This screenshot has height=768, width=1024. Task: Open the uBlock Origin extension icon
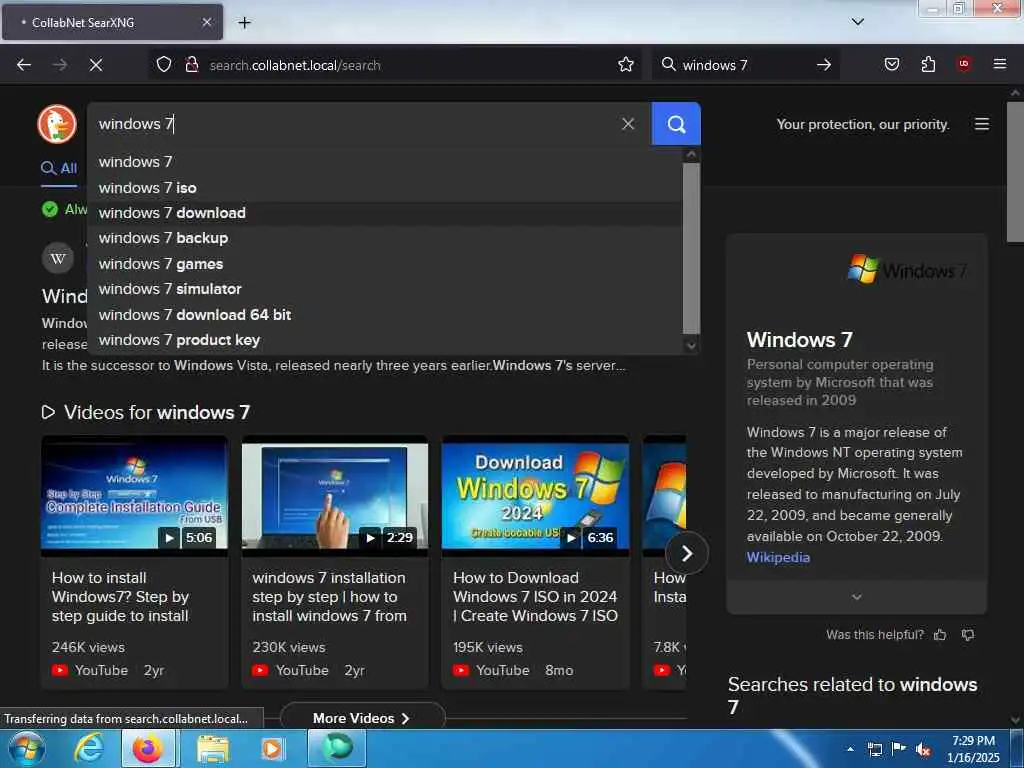click(x=964, y=64)
